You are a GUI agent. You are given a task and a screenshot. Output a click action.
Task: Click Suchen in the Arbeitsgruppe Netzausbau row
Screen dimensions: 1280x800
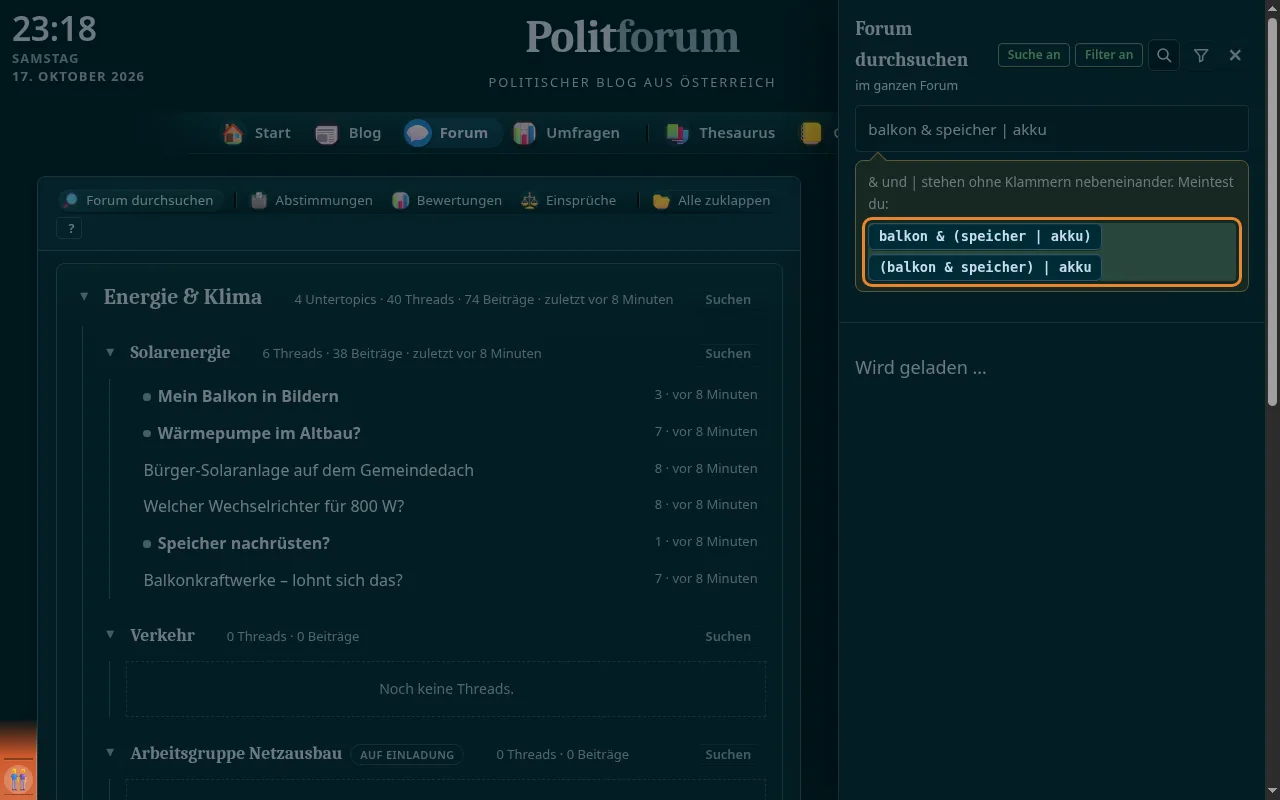728,754
